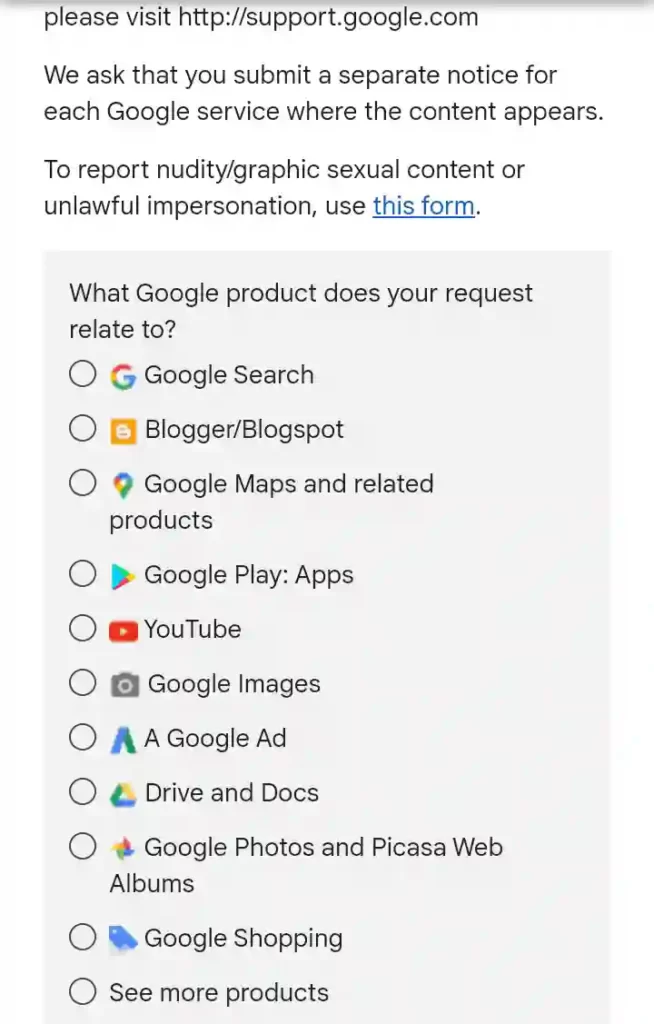Image resolution: width=654 pixels, height=1024 pixels.
Task: Click the Google Shopping tag icon
Action: (x=122, y=939)
